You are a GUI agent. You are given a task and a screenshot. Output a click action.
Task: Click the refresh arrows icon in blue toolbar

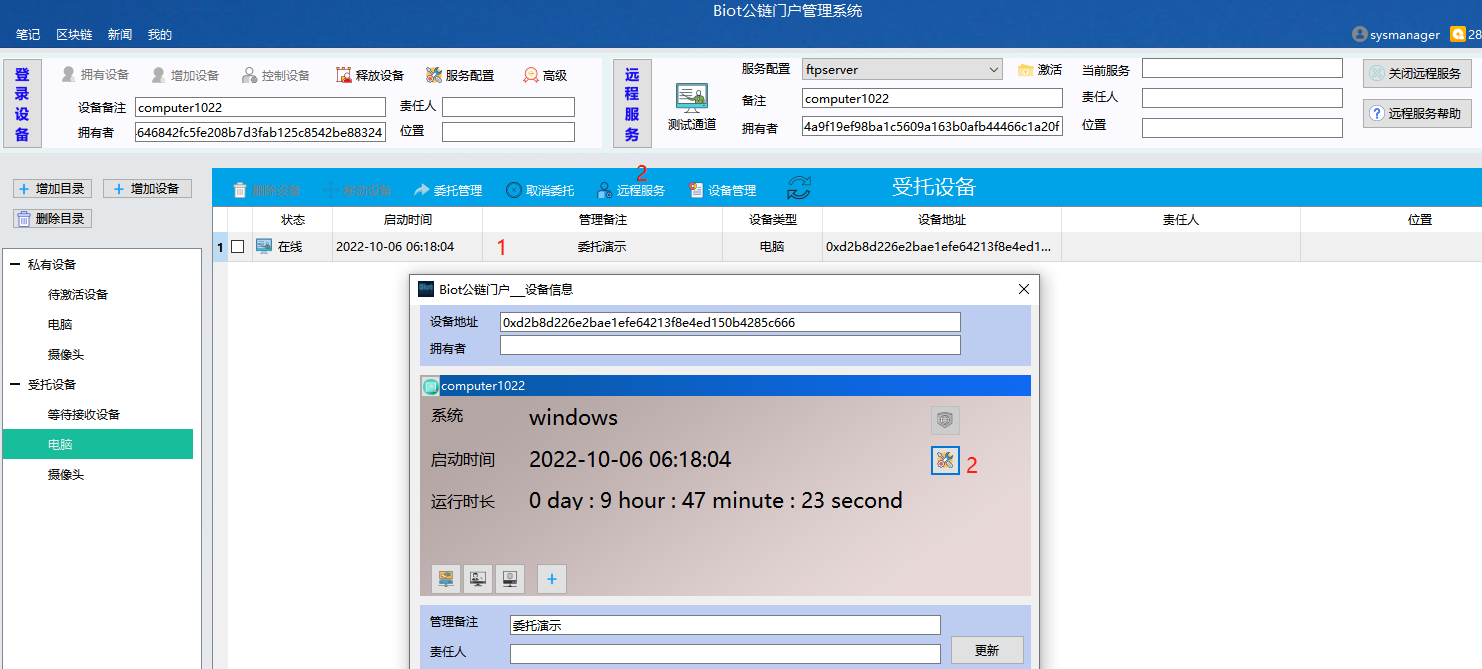799,188
